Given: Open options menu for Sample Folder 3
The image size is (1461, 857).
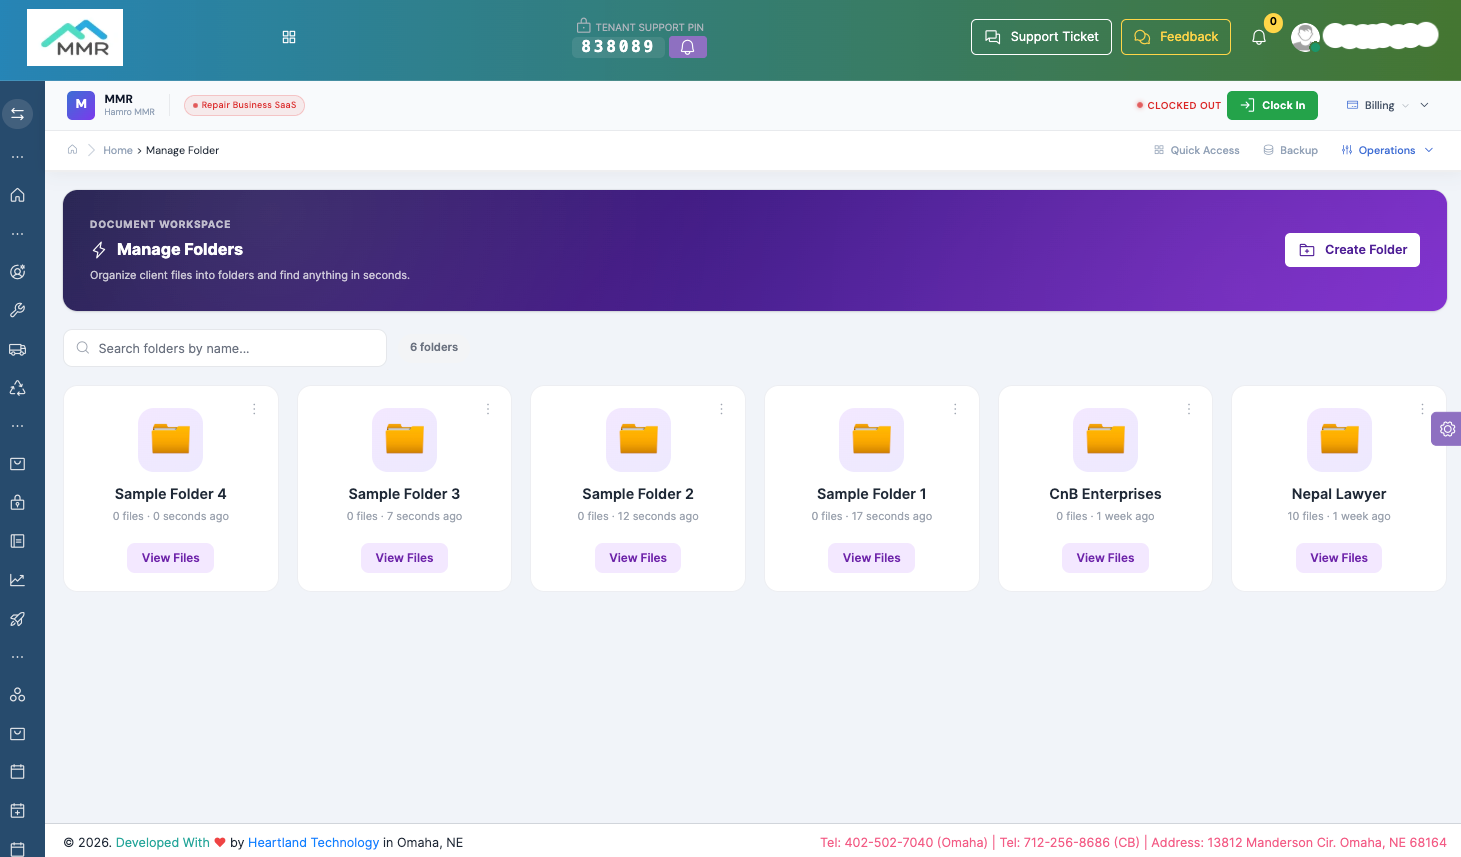Looking at the screenshot, I should pos(488,409).
